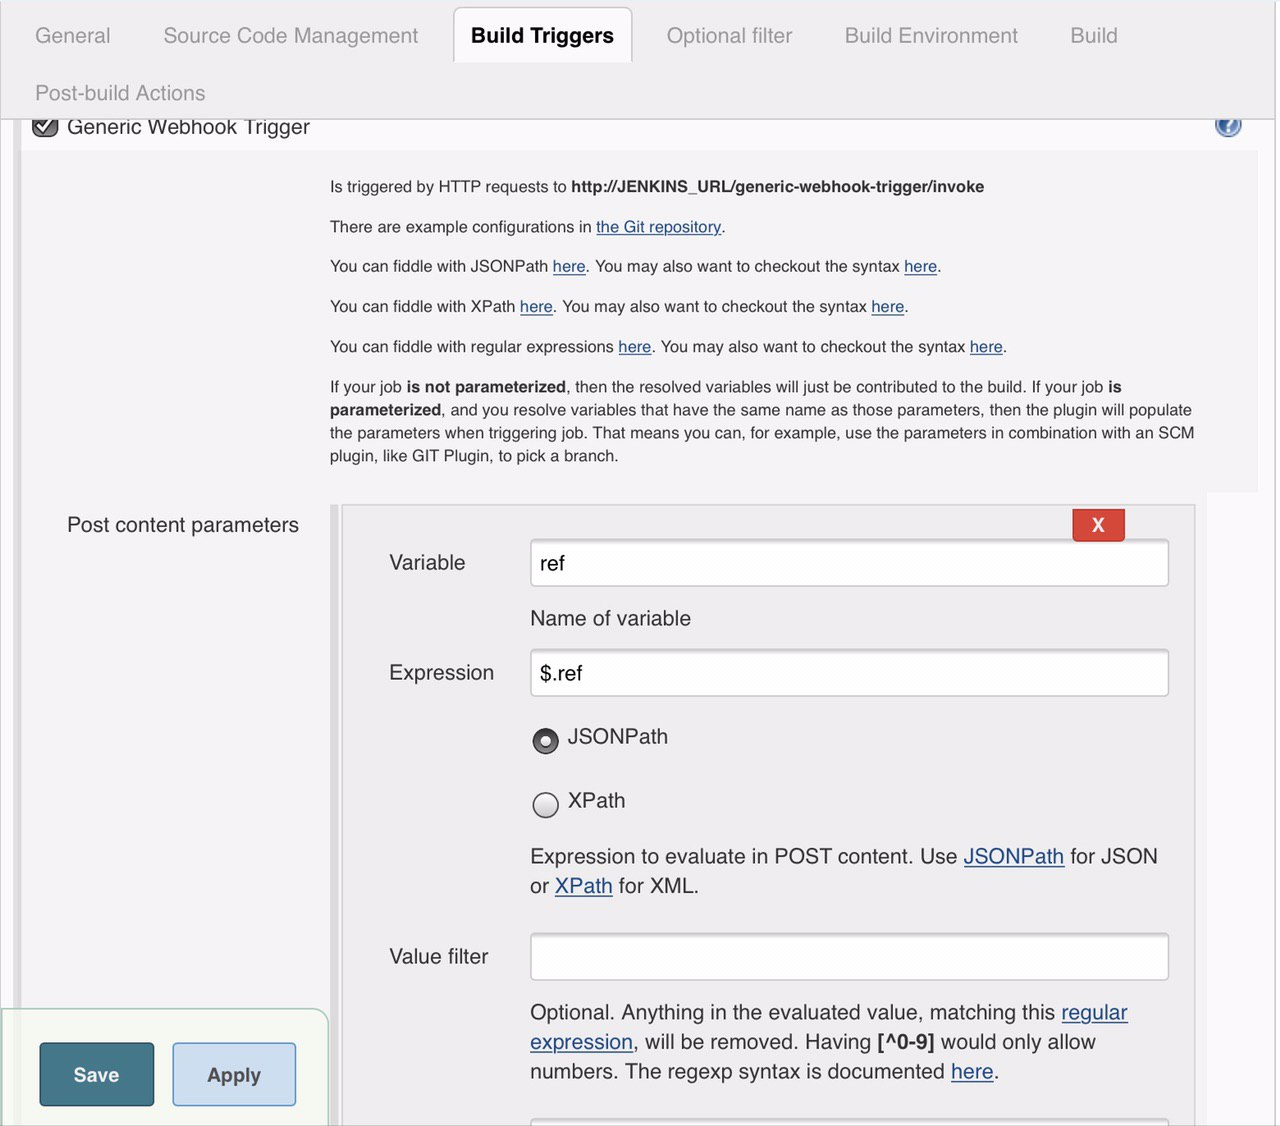Select the Build Triggers tab
The height and width of the screenshot is (1126, 1280).
coord(542,36)
